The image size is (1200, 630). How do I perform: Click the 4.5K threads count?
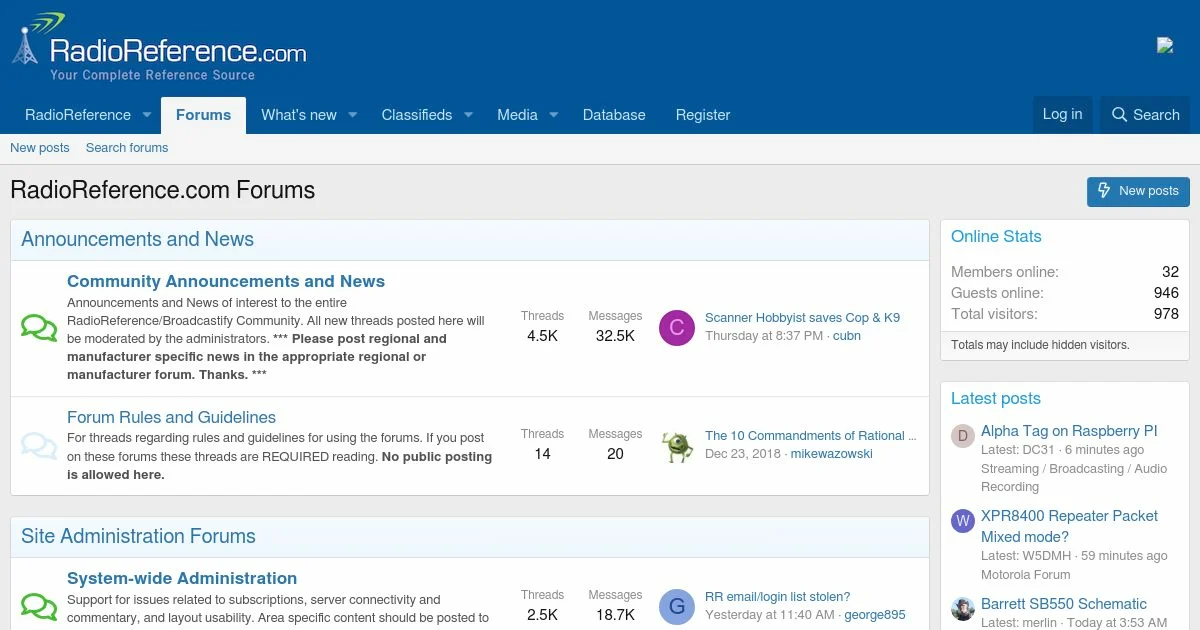coord(542,336)
